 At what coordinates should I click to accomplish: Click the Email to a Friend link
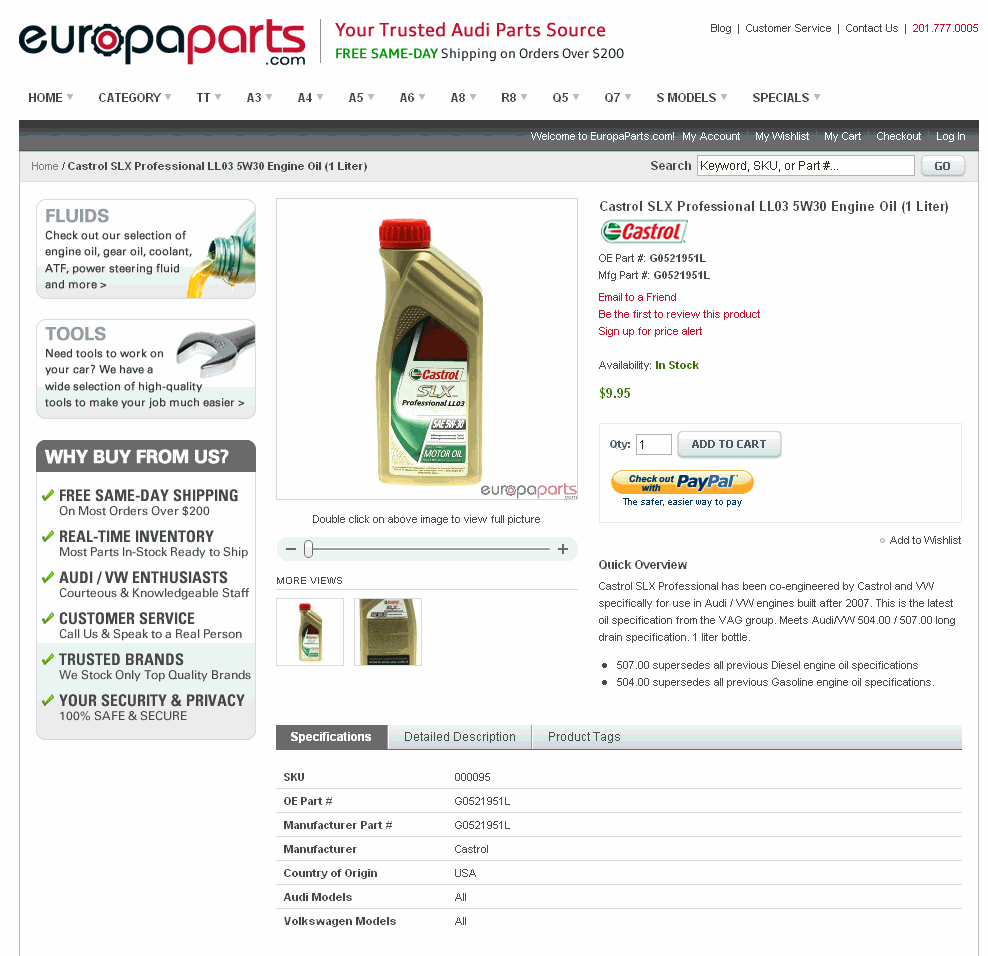(x=637, y=297)
